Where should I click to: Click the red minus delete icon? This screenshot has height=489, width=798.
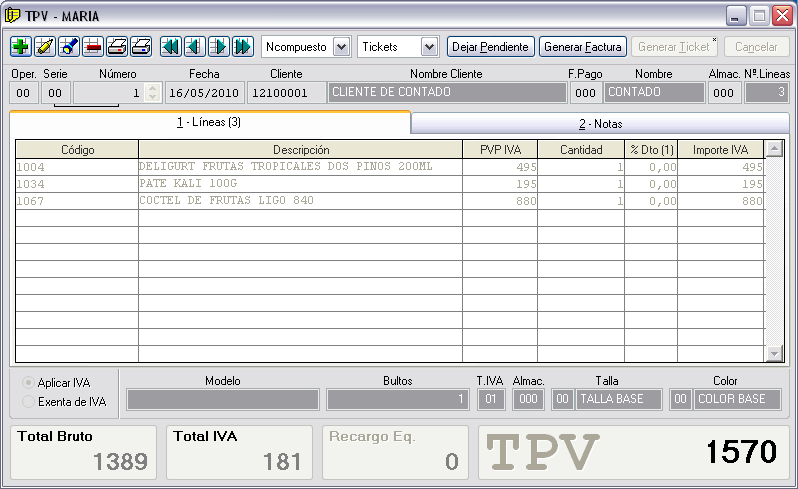coord(92,47)
